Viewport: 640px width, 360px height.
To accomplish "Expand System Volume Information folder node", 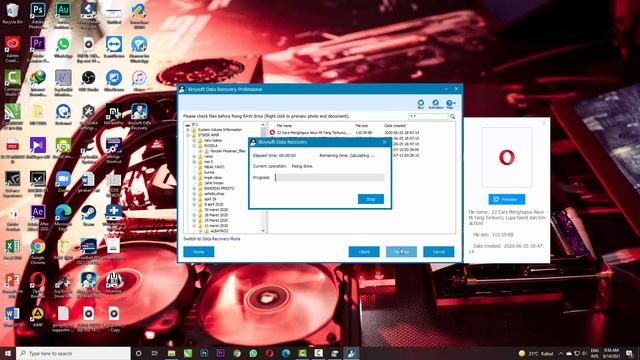I will coord(189,130).
